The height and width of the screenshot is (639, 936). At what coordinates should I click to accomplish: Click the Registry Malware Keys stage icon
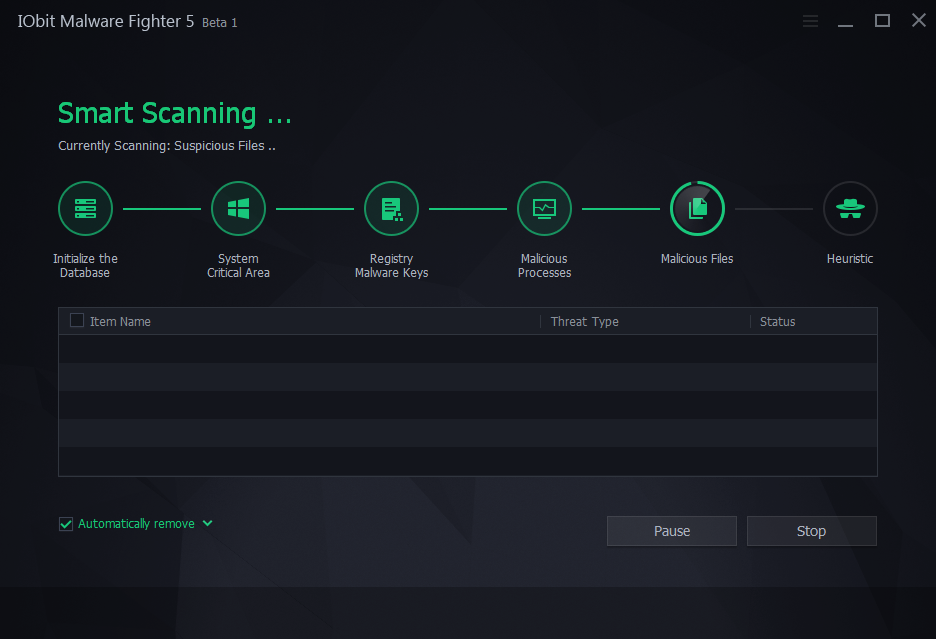pyautogui.click(x=392, y=208)
